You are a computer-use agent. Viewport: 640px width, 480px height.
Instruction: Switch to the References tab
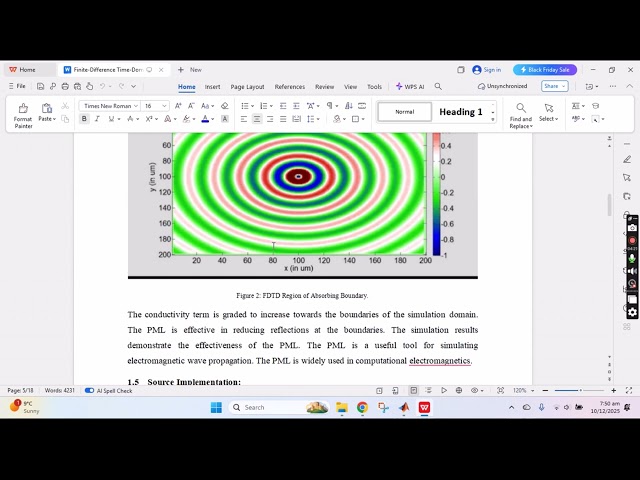pyautogui.click(x=290, y=87)
